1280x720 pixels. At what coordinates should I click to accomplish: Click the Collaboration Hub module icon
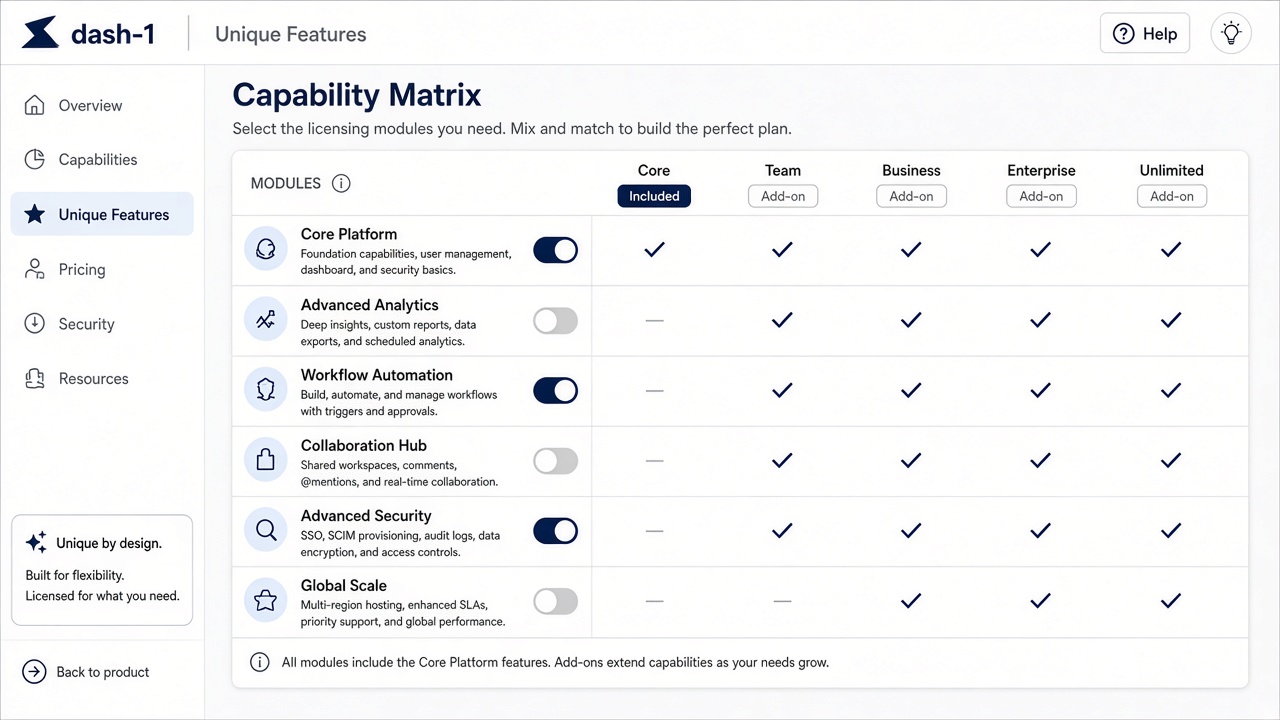pyautogui.click(x=266, y=460)
